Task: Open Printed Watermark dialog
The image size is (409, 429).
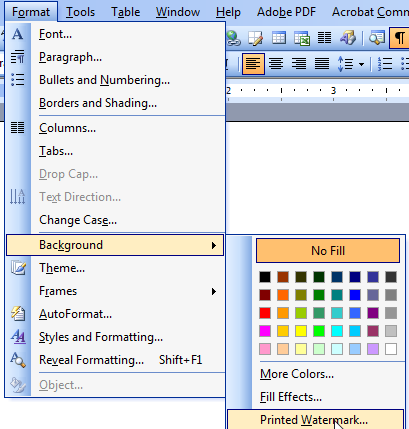Action: coord(315,420)
